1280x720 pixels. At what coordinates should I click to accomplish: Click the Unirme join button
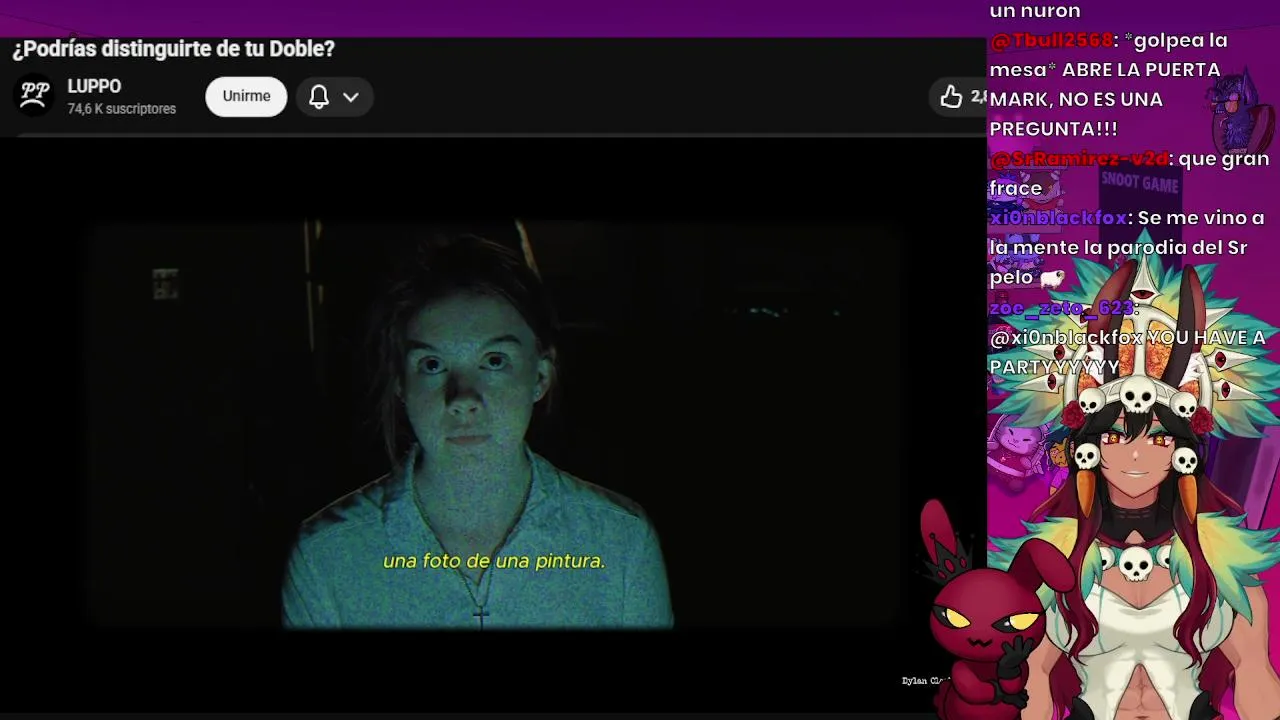[246, 96]
